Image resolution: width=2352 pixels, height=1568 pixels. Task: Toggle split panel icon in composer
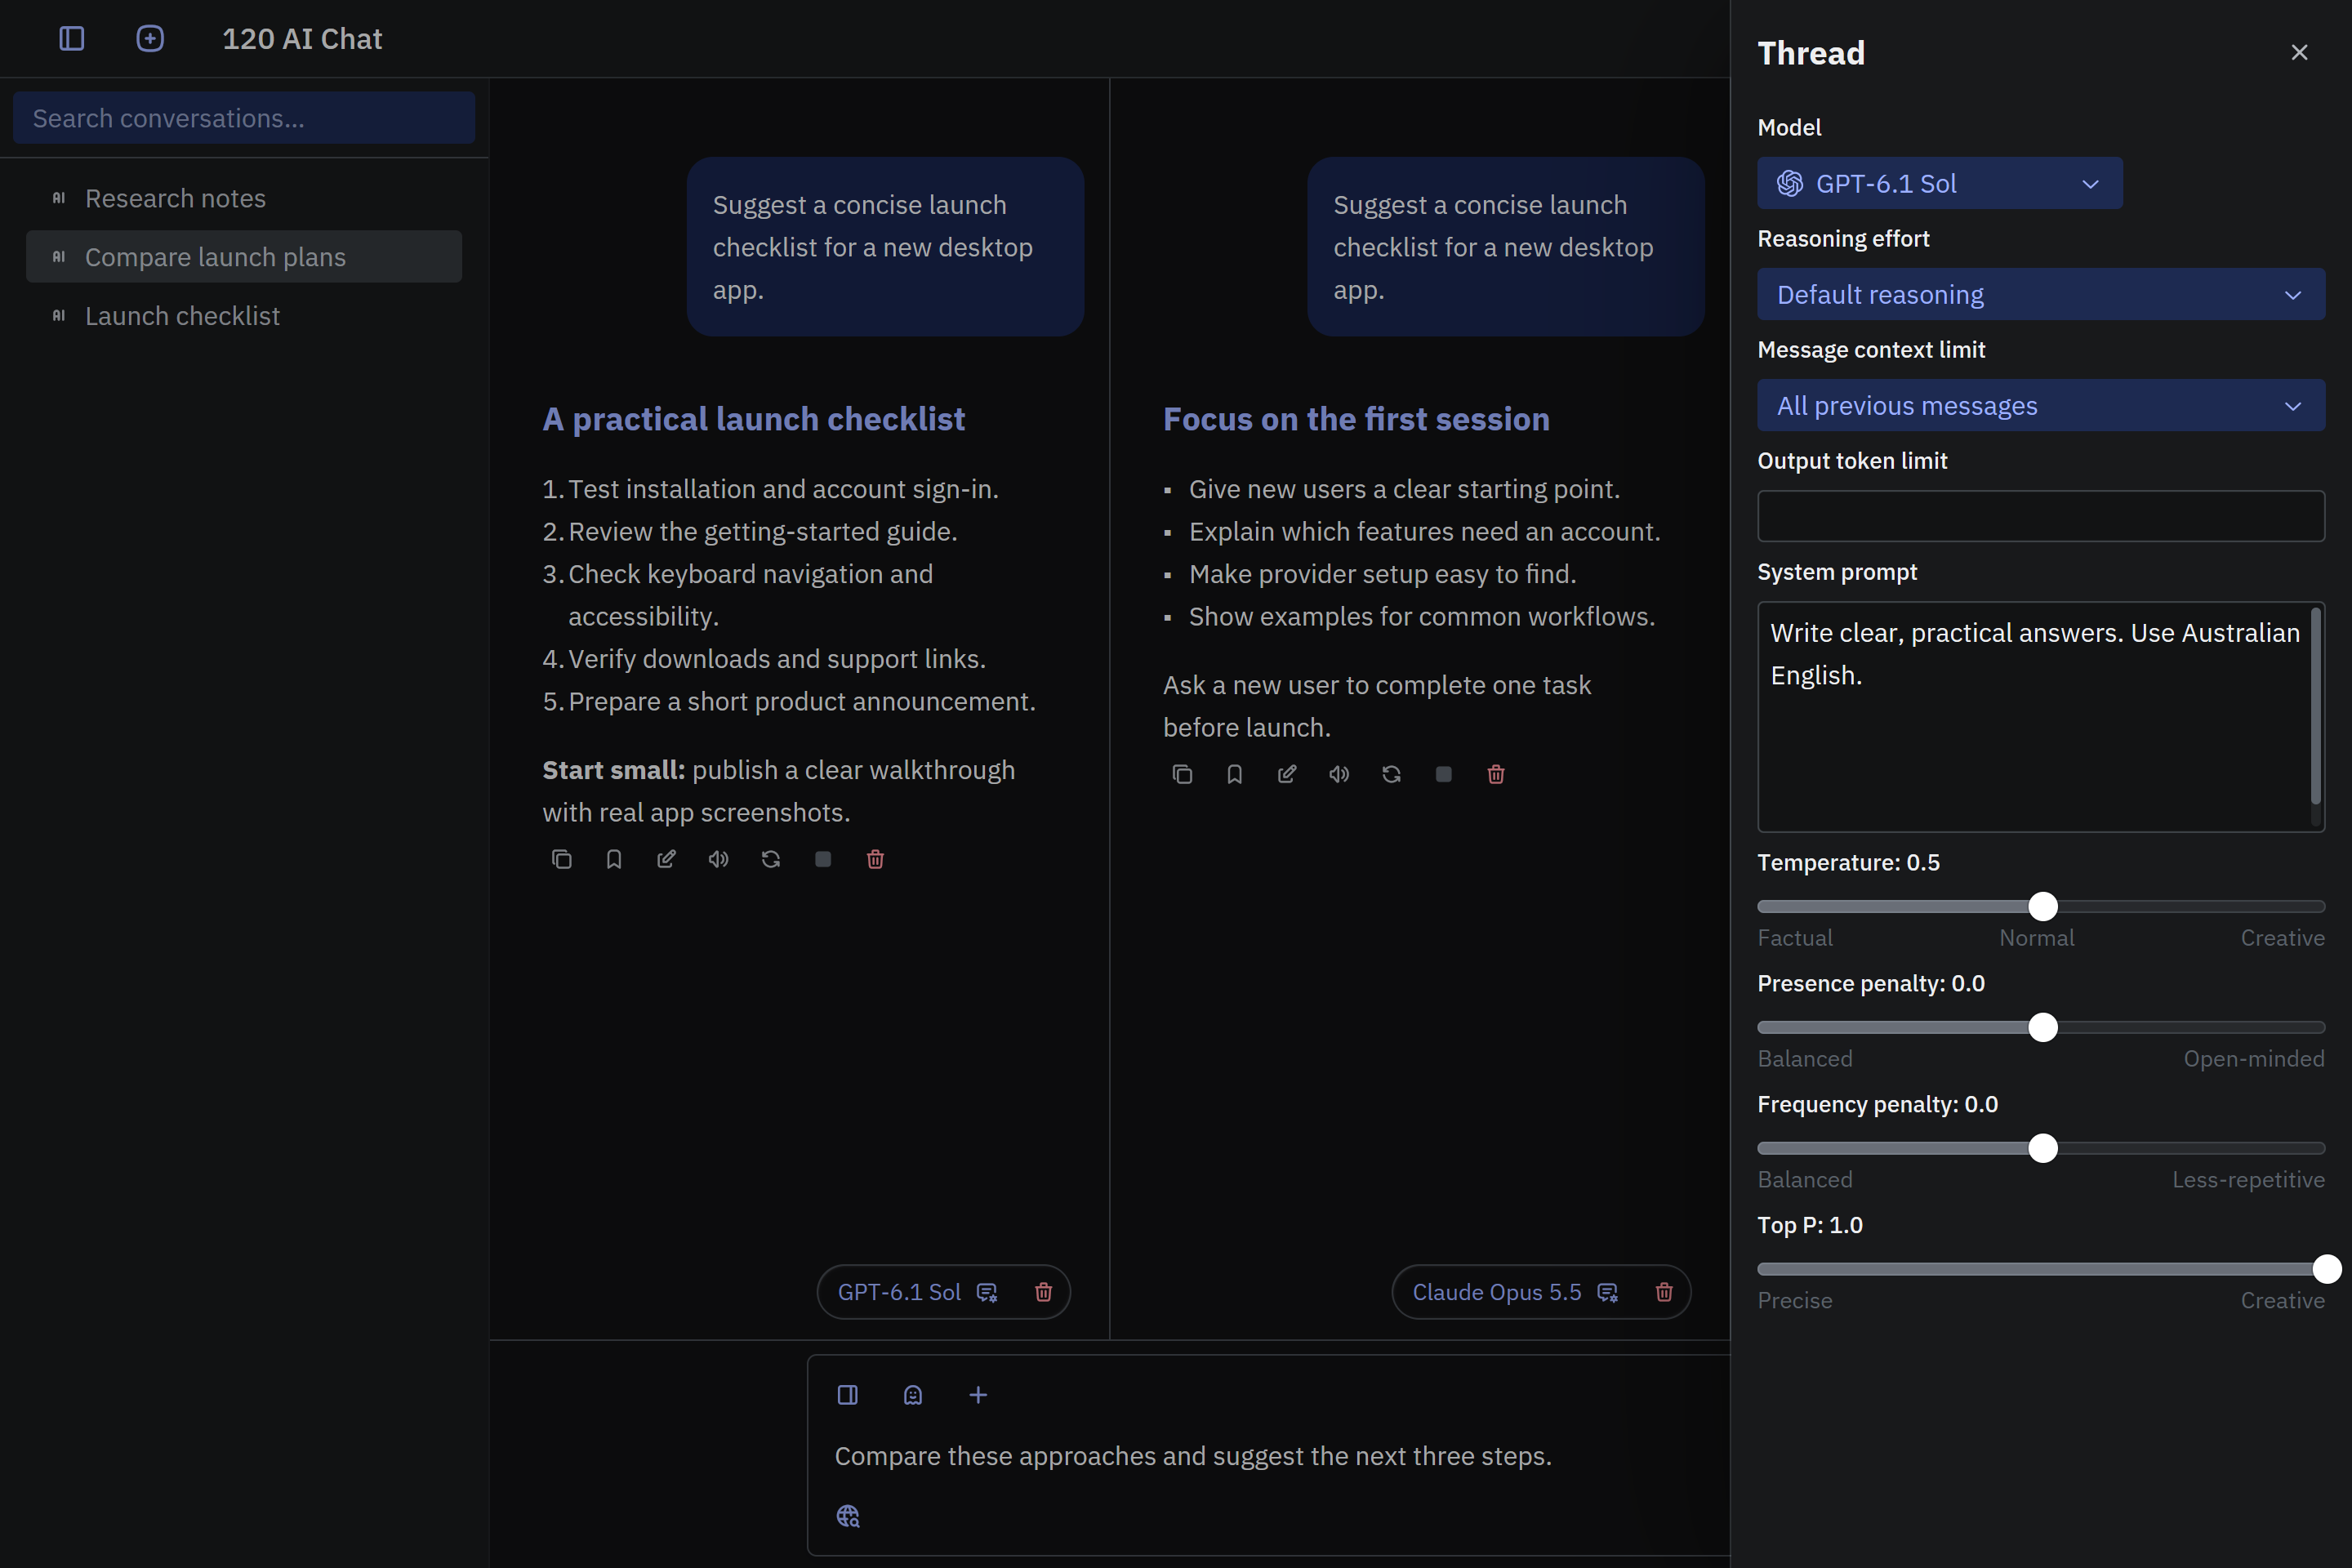(847, 1395)
